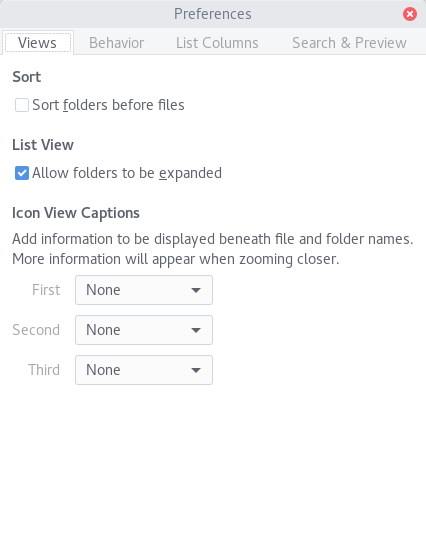This screenshot has width=426, height=559.
Task: Open the Third caption dropdown
Action: tap(144, 370)
